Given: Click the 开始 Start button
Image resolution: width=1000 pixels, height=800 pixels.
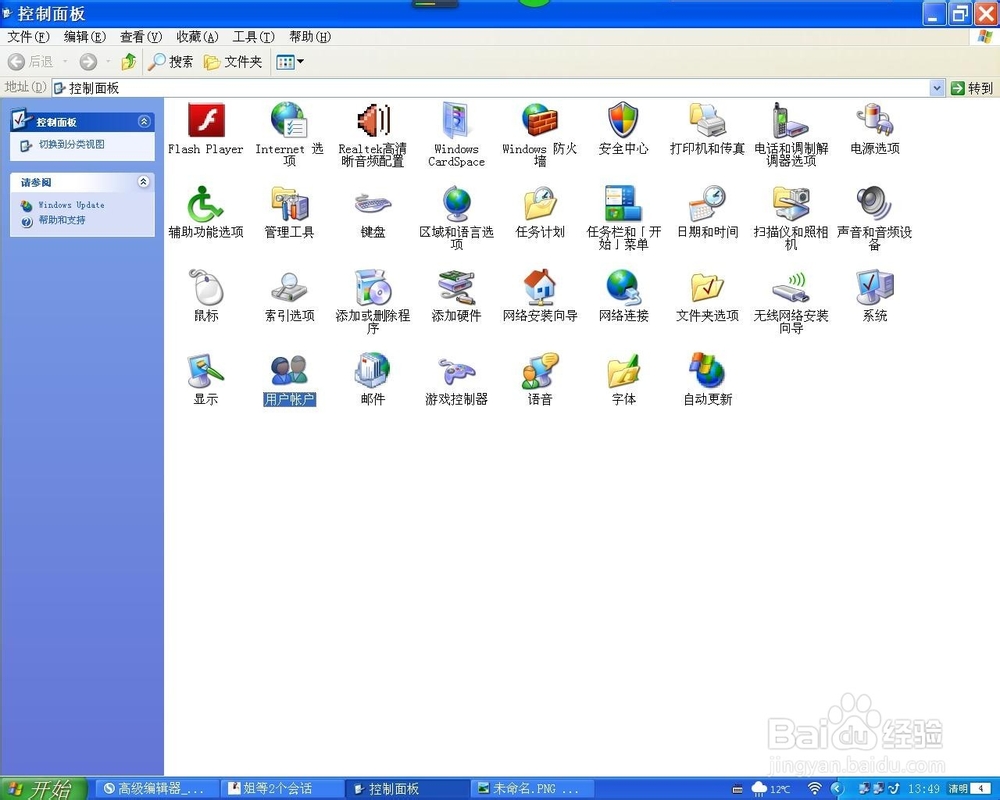Looking at the screenshot, I should [x=43, y=789].
